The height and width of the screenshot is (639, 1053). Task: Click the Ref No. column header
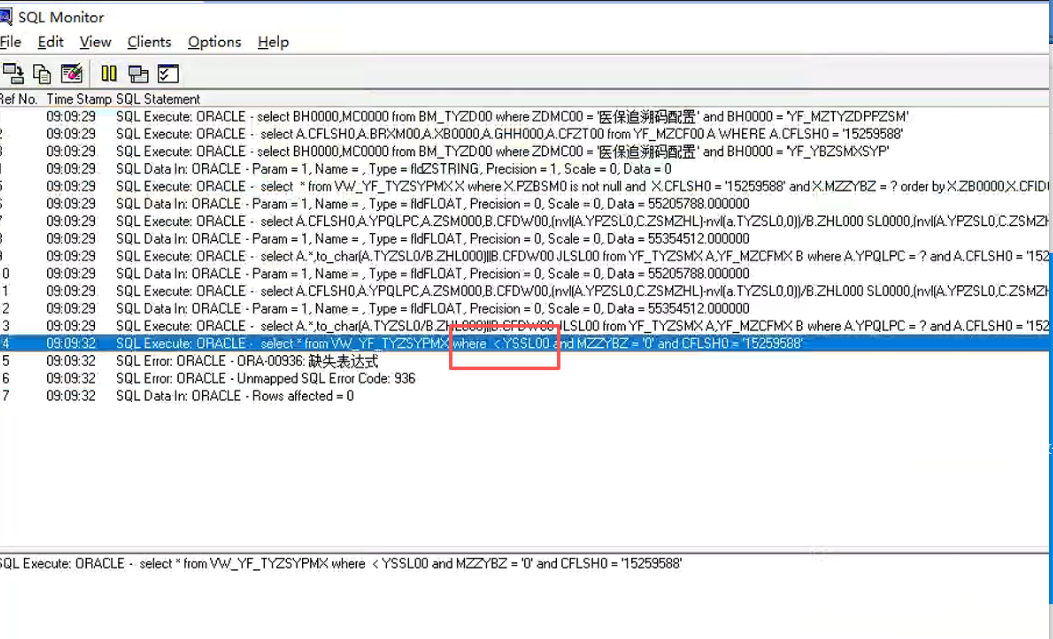(x=19, y=99)
